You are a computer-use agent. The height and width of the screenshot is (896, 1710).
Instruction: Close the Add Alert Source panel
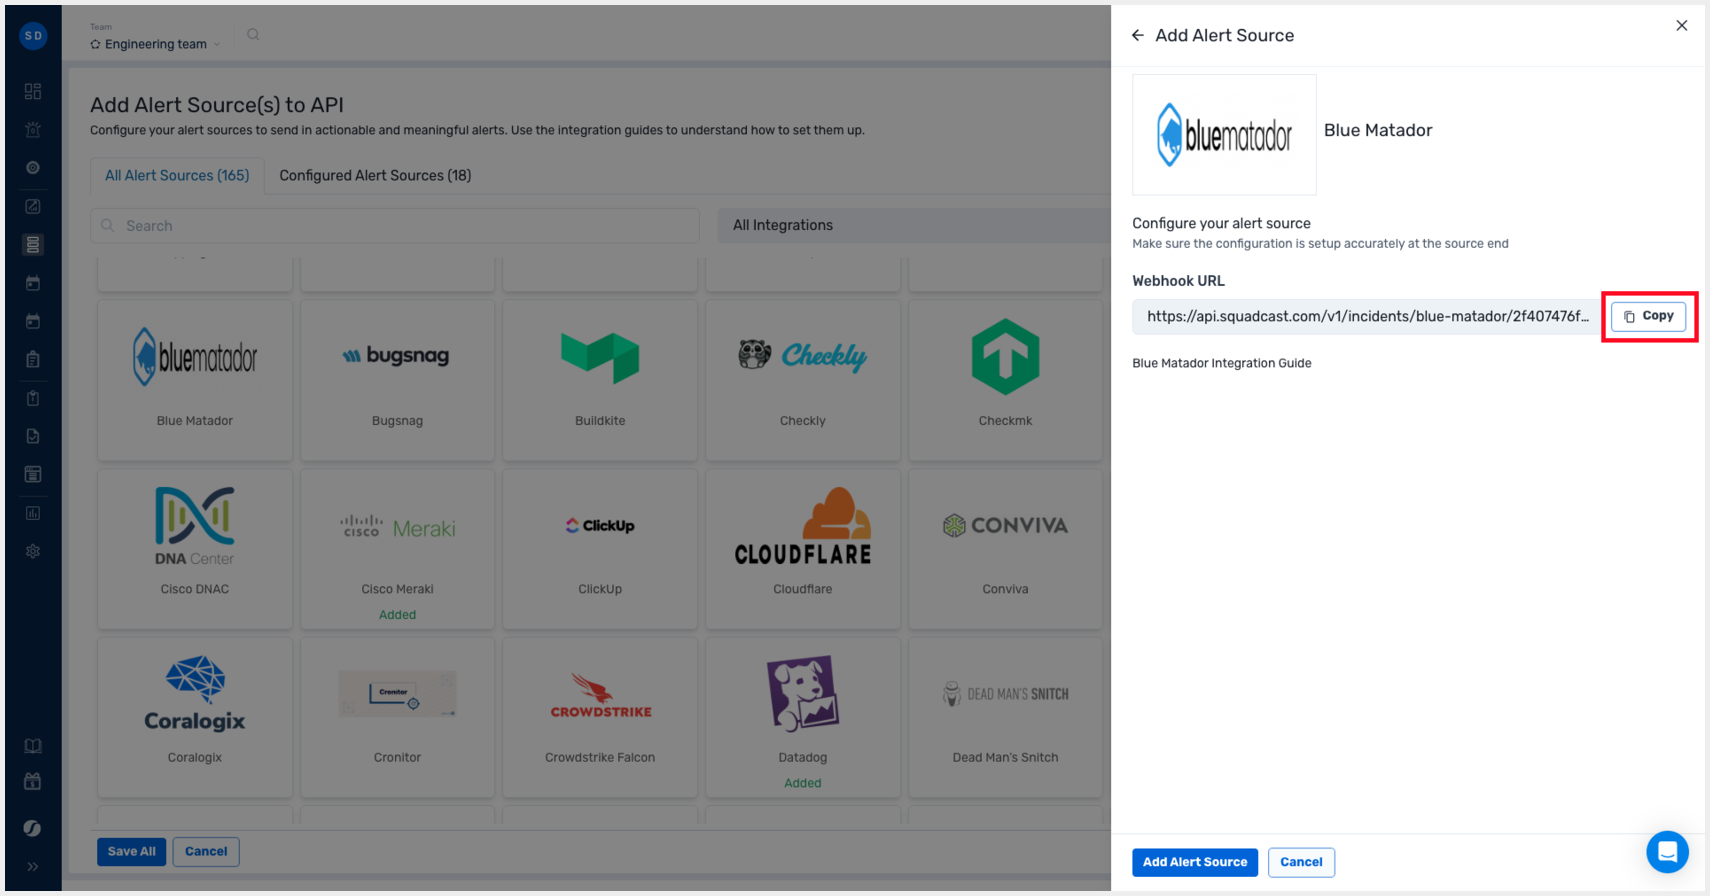point(1682,26)
